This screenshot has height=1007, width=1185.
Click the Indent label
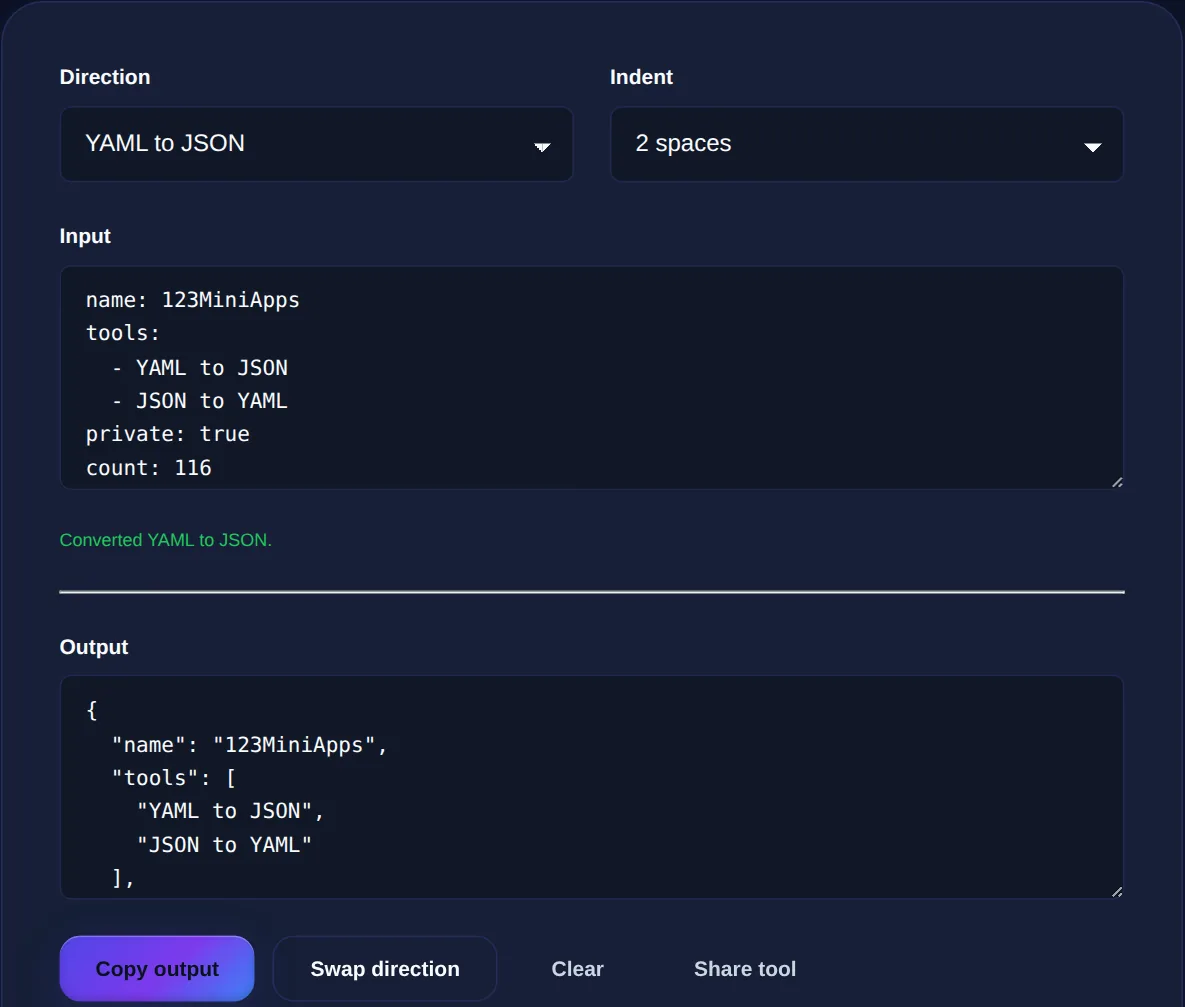[x=641, y=77]
